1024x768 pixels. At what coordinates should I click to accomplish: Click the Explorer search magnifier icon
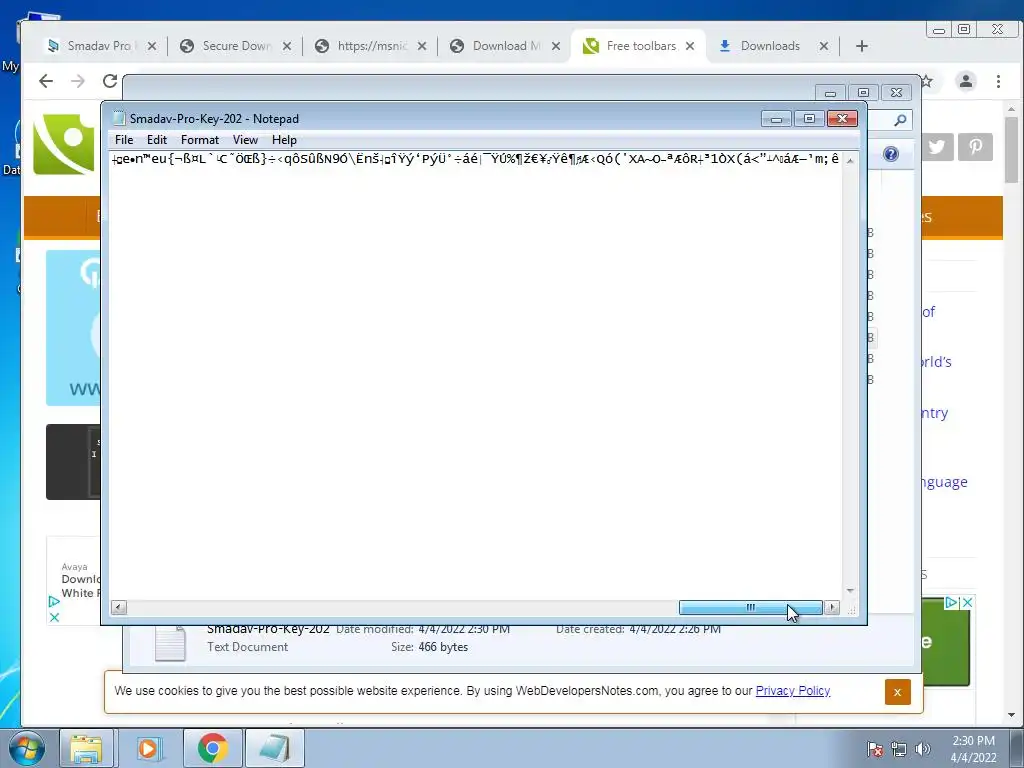(901, 120)
